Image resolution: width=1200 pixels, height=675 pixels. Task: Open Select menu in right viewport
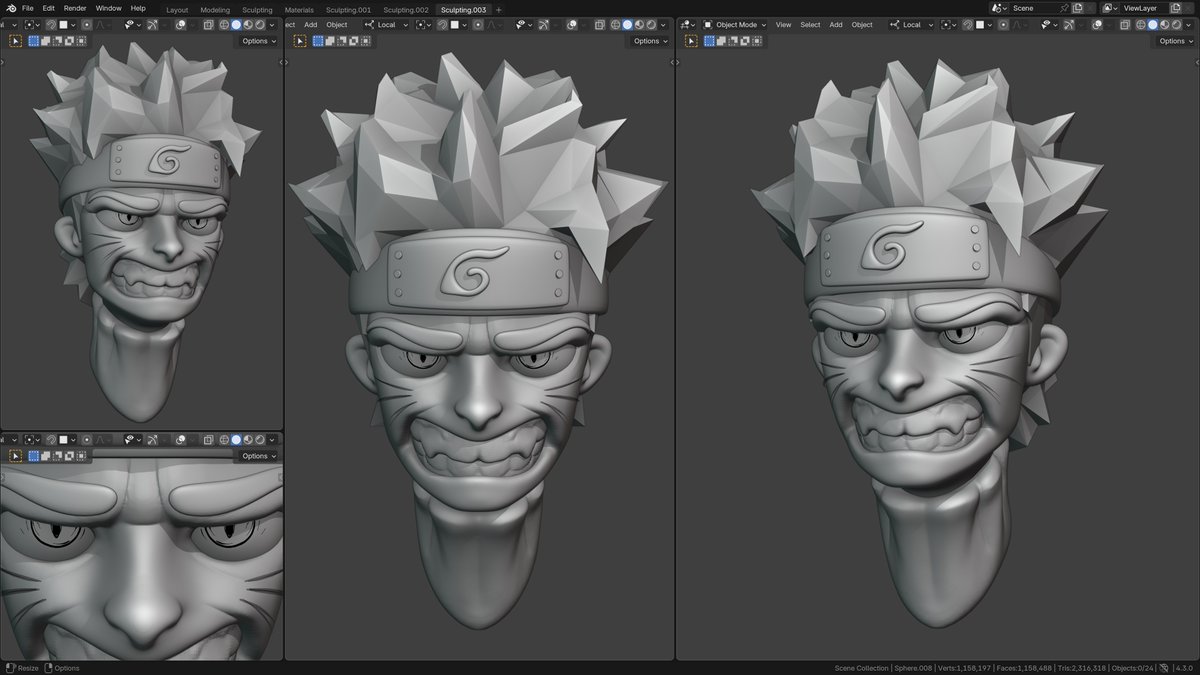tap(810, 25)
